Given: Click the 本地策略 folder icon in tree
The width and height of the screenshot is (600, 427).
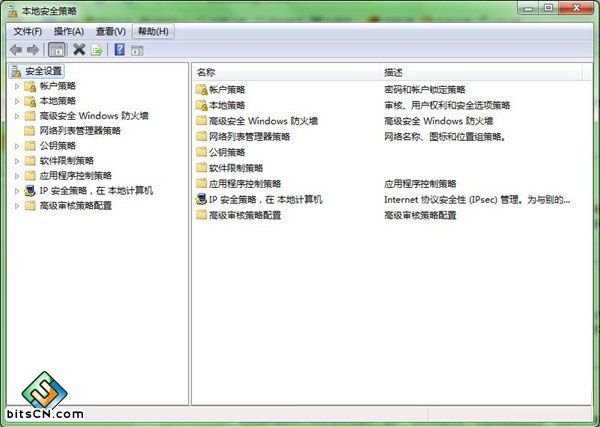Looking at the screenshot, I should click(30, 101).
